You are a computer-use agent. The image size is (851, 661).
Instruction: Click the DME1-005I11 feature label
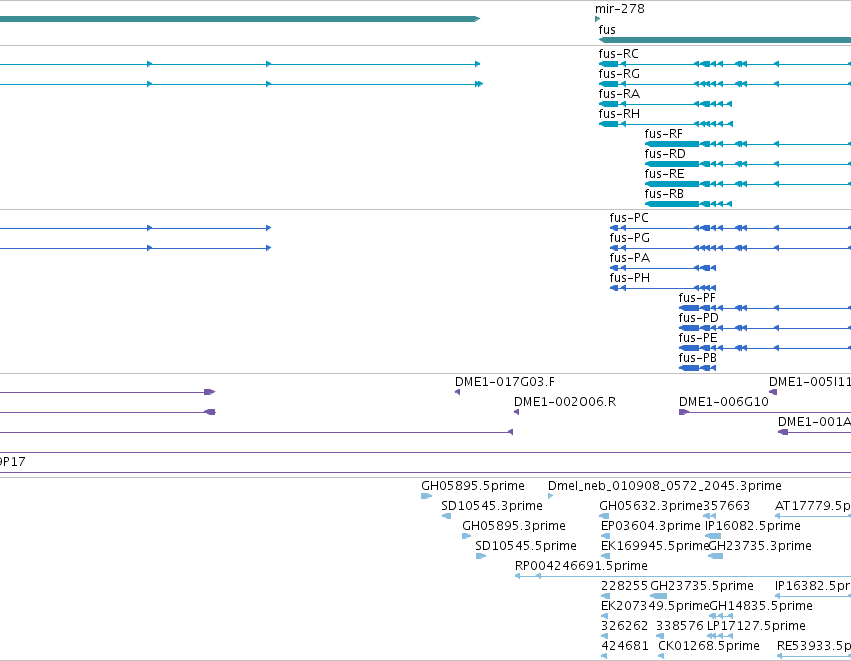(x=810, y=382)
